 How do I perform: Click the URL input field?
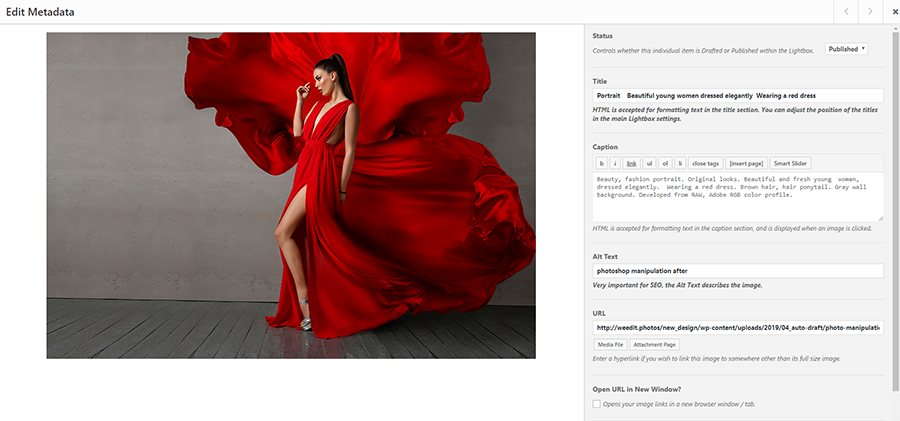tap(737, 327)
